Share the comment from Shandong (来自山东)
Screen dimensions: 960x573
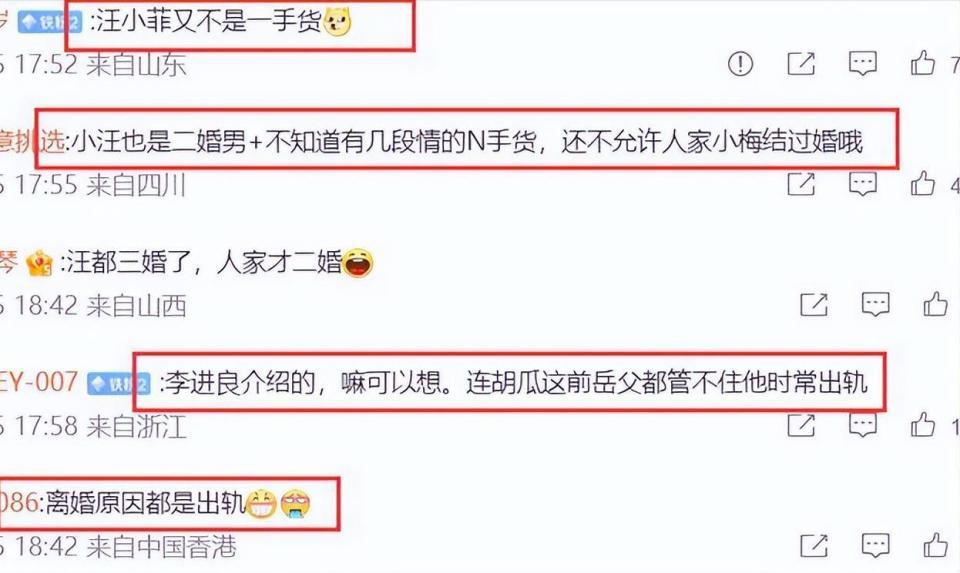point(801,63)
